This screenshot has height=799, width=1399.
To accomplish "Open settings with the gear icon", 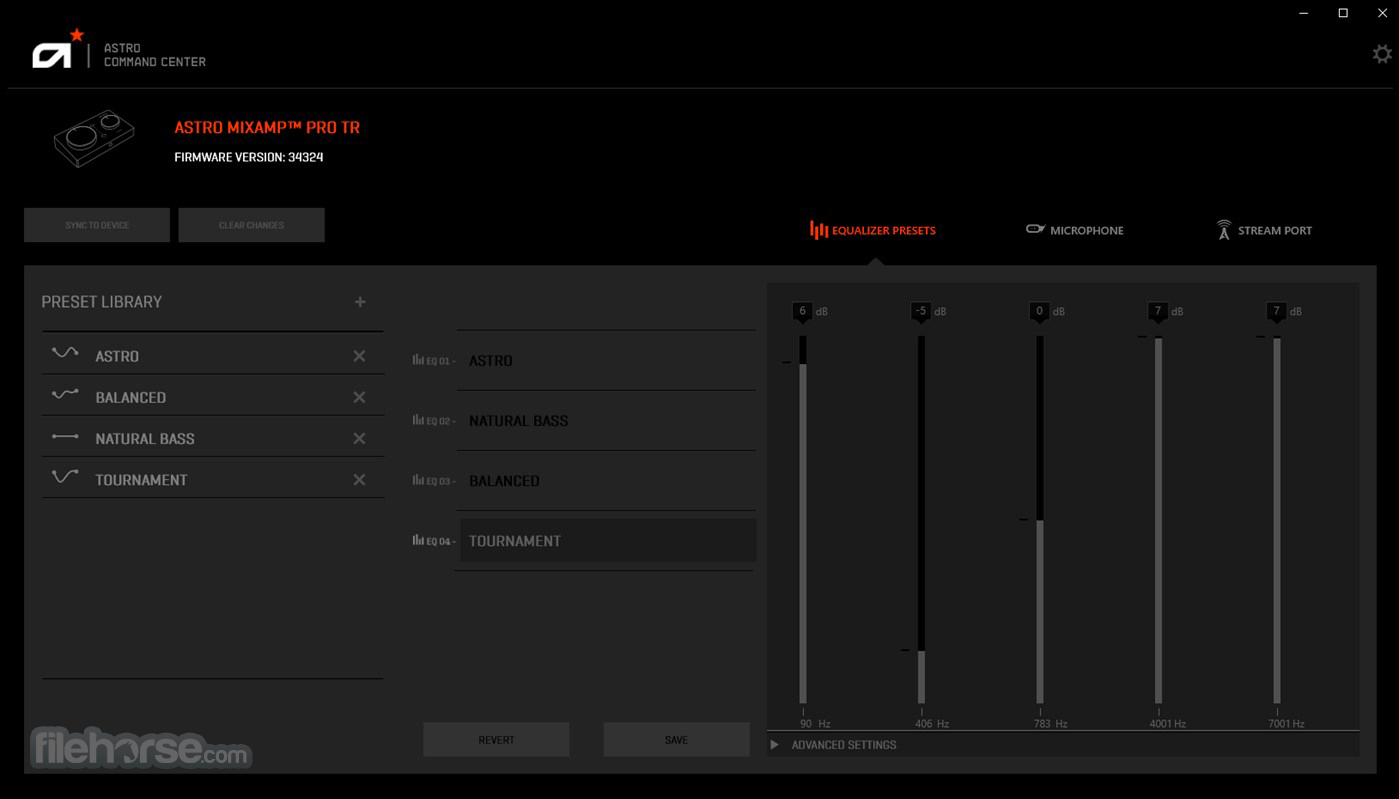I will tap(1382, 54).
